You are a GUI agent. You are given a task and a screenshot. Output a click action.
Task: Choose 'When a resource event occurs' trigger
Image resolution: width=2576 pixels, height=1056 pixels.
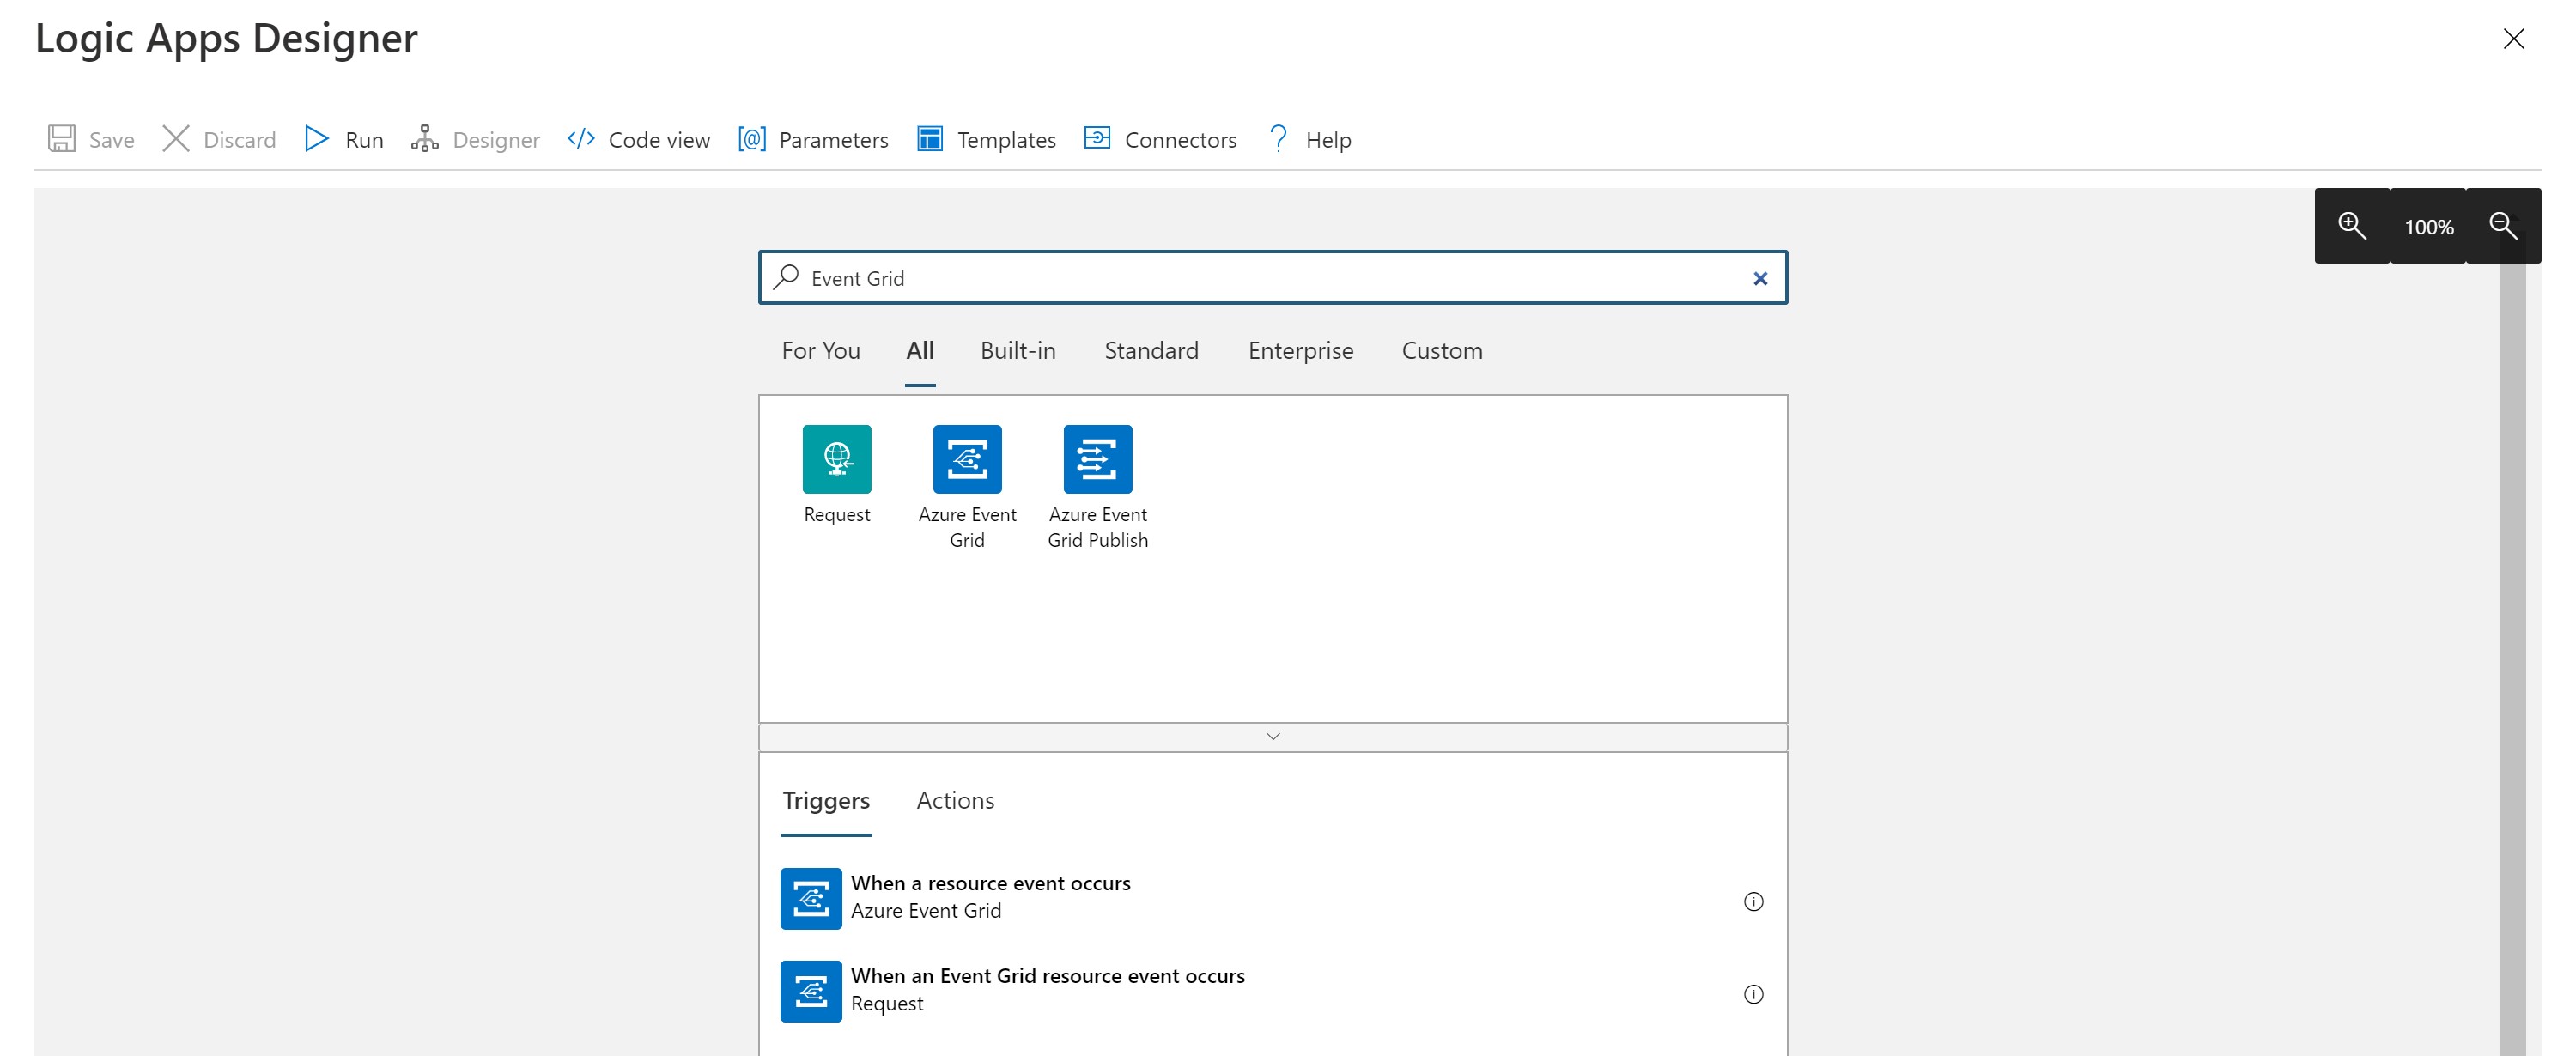point(990,896)
